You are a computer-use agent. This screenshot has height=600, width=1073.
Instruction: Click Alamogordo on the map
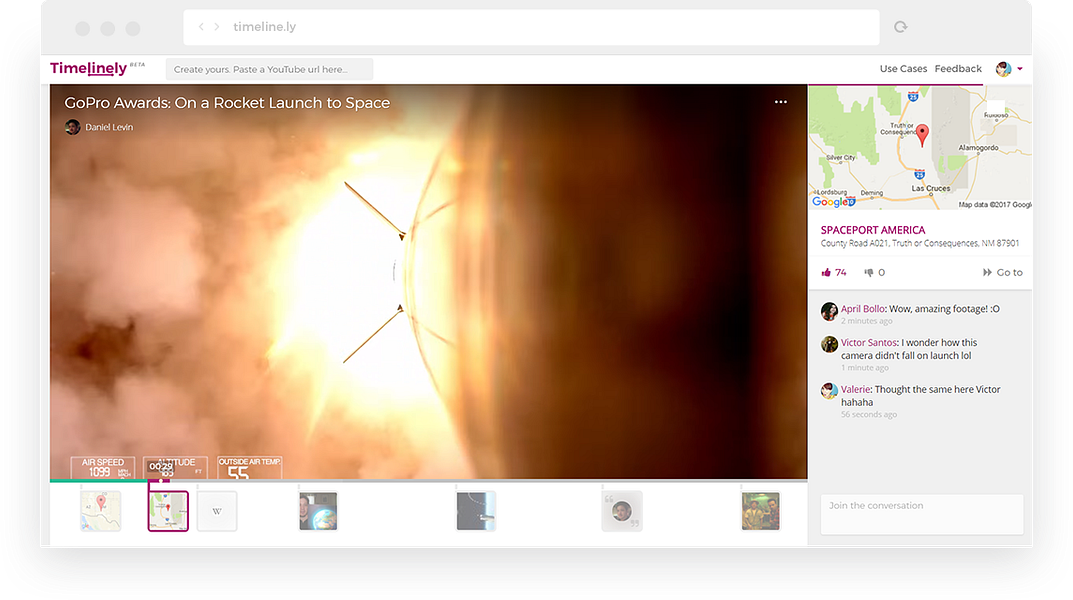979,148
